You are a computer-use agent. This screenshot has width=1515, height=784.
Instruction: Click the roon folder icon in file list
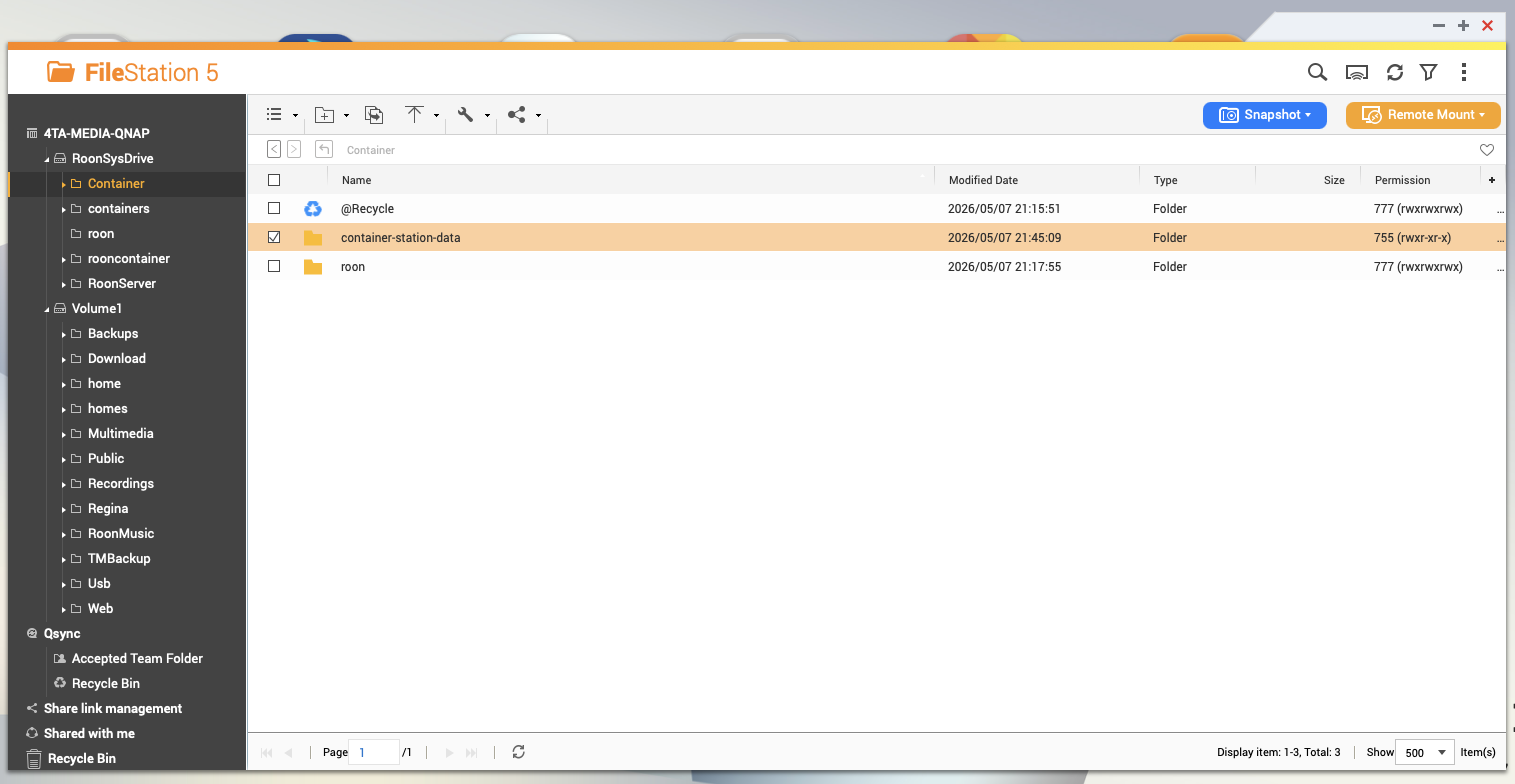coord(313,267)
